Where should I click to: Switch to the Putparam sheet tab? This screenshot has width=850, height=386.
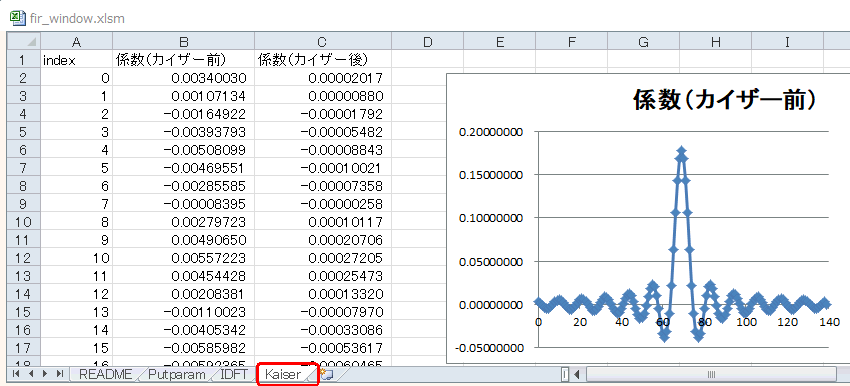(x=177, y=374)
